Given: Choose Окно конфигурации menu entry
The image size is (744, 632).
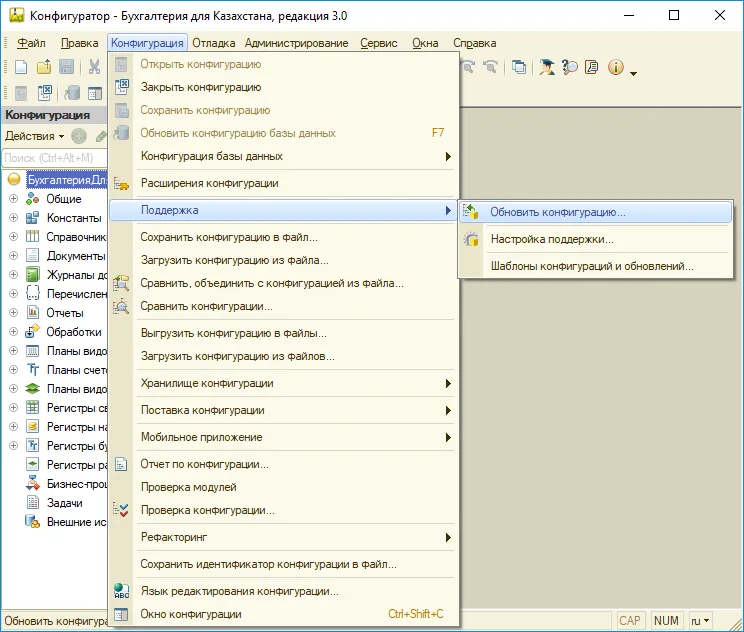Looking at the screenshot, I should coord(284,614).
